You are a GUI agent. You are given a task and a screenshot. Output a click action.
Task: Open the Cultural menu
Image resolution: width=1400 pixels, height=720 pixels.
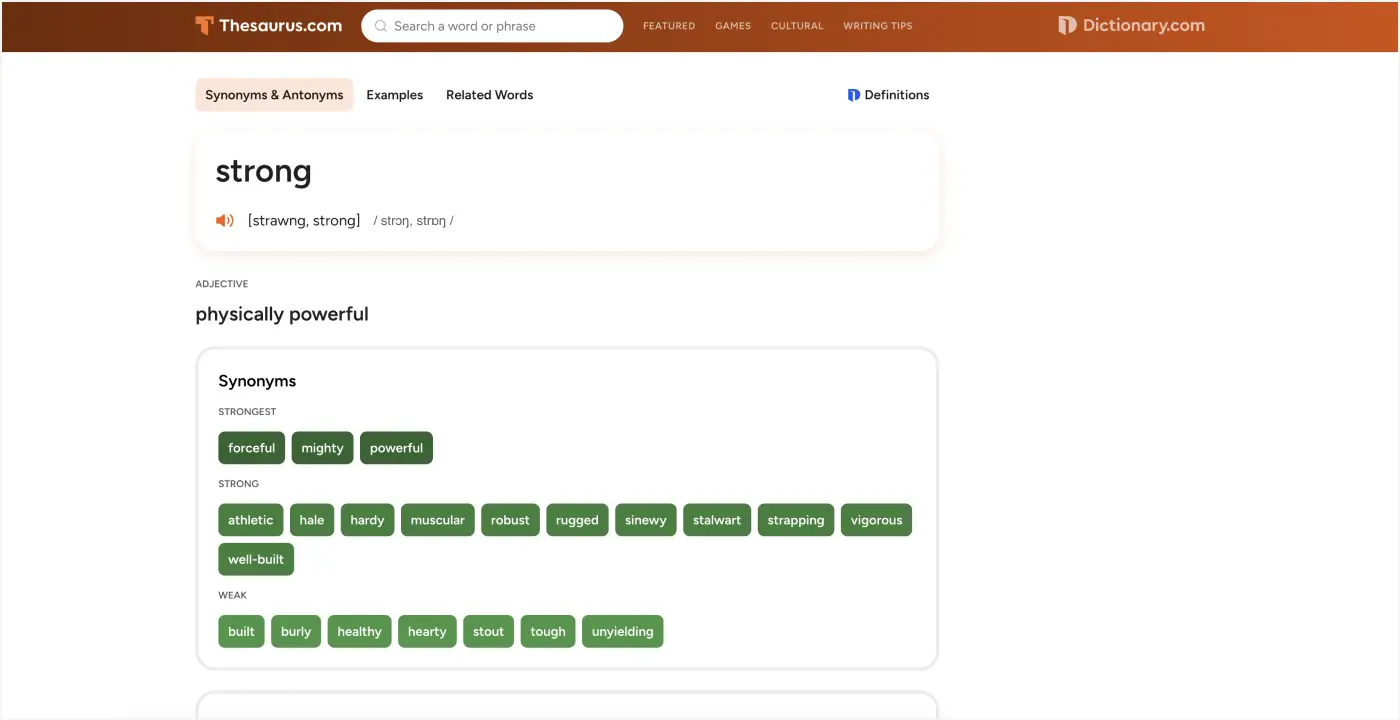[796, 26]
